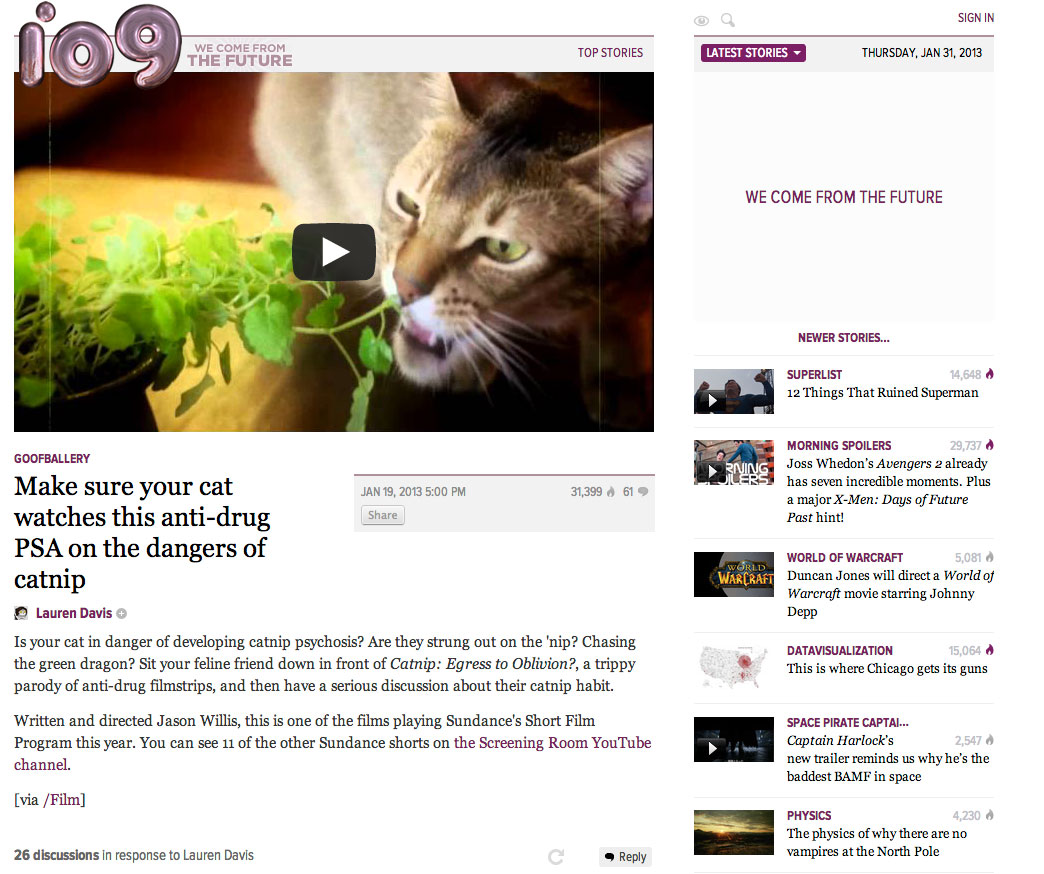Screen dimensions: 1044x874
Task: Play the catnip PSA video
Action: tap(334, 252)
